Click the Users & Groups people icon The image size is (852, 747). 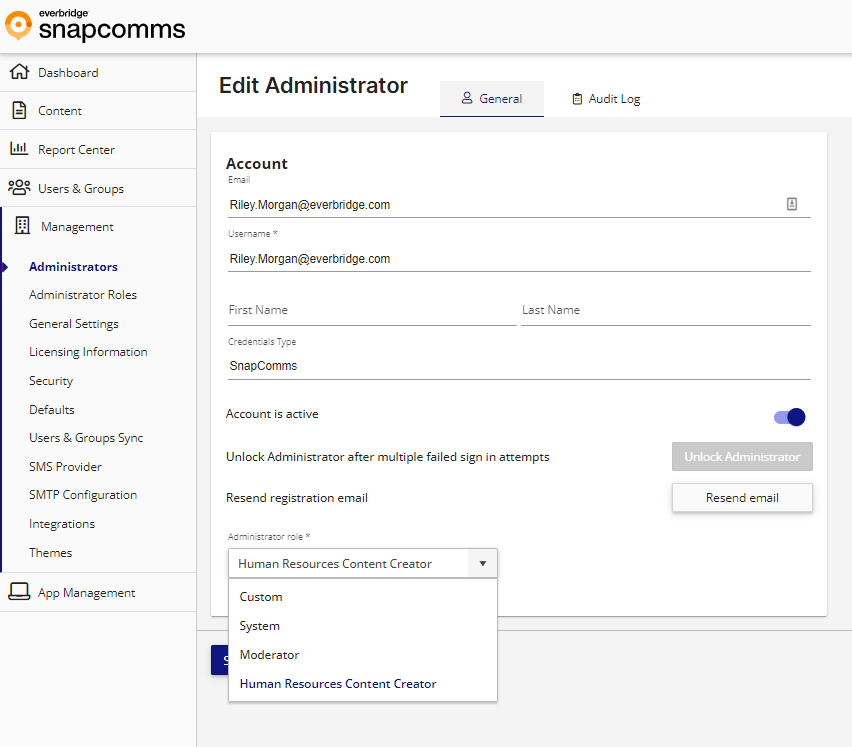point(20,187)
